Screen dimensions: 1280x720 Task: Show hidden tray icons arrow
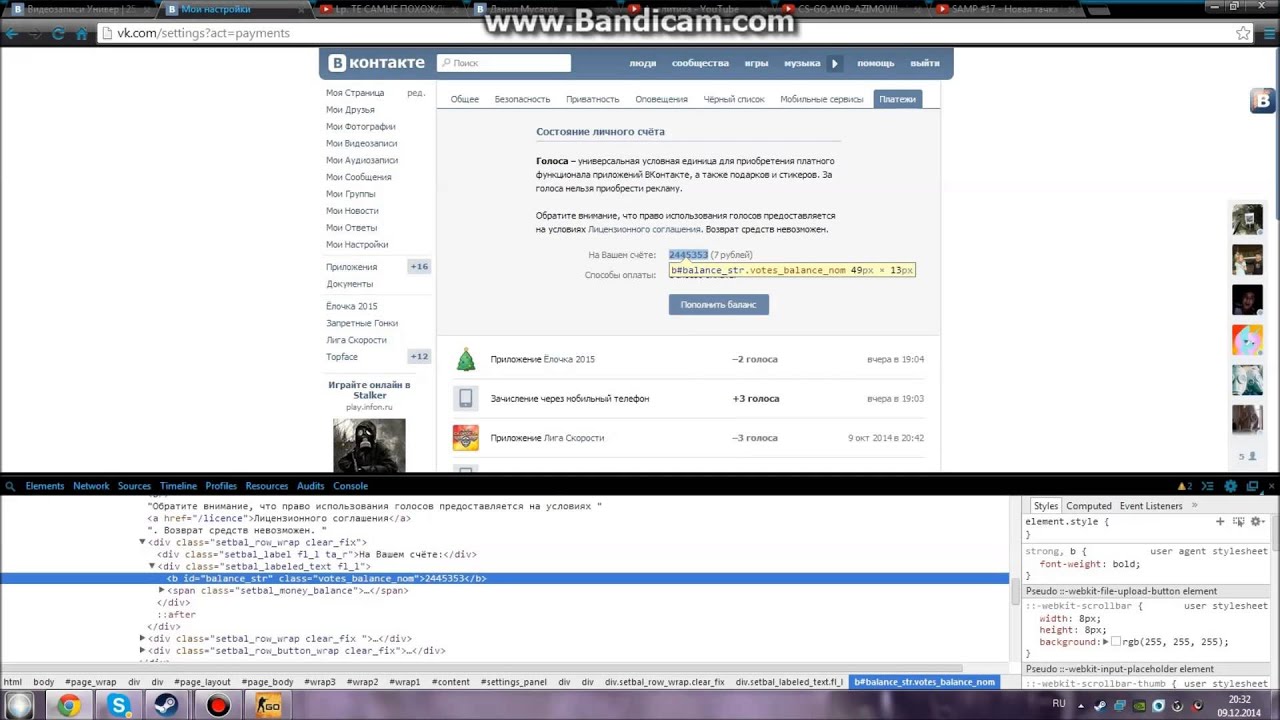pos(1081,706)
